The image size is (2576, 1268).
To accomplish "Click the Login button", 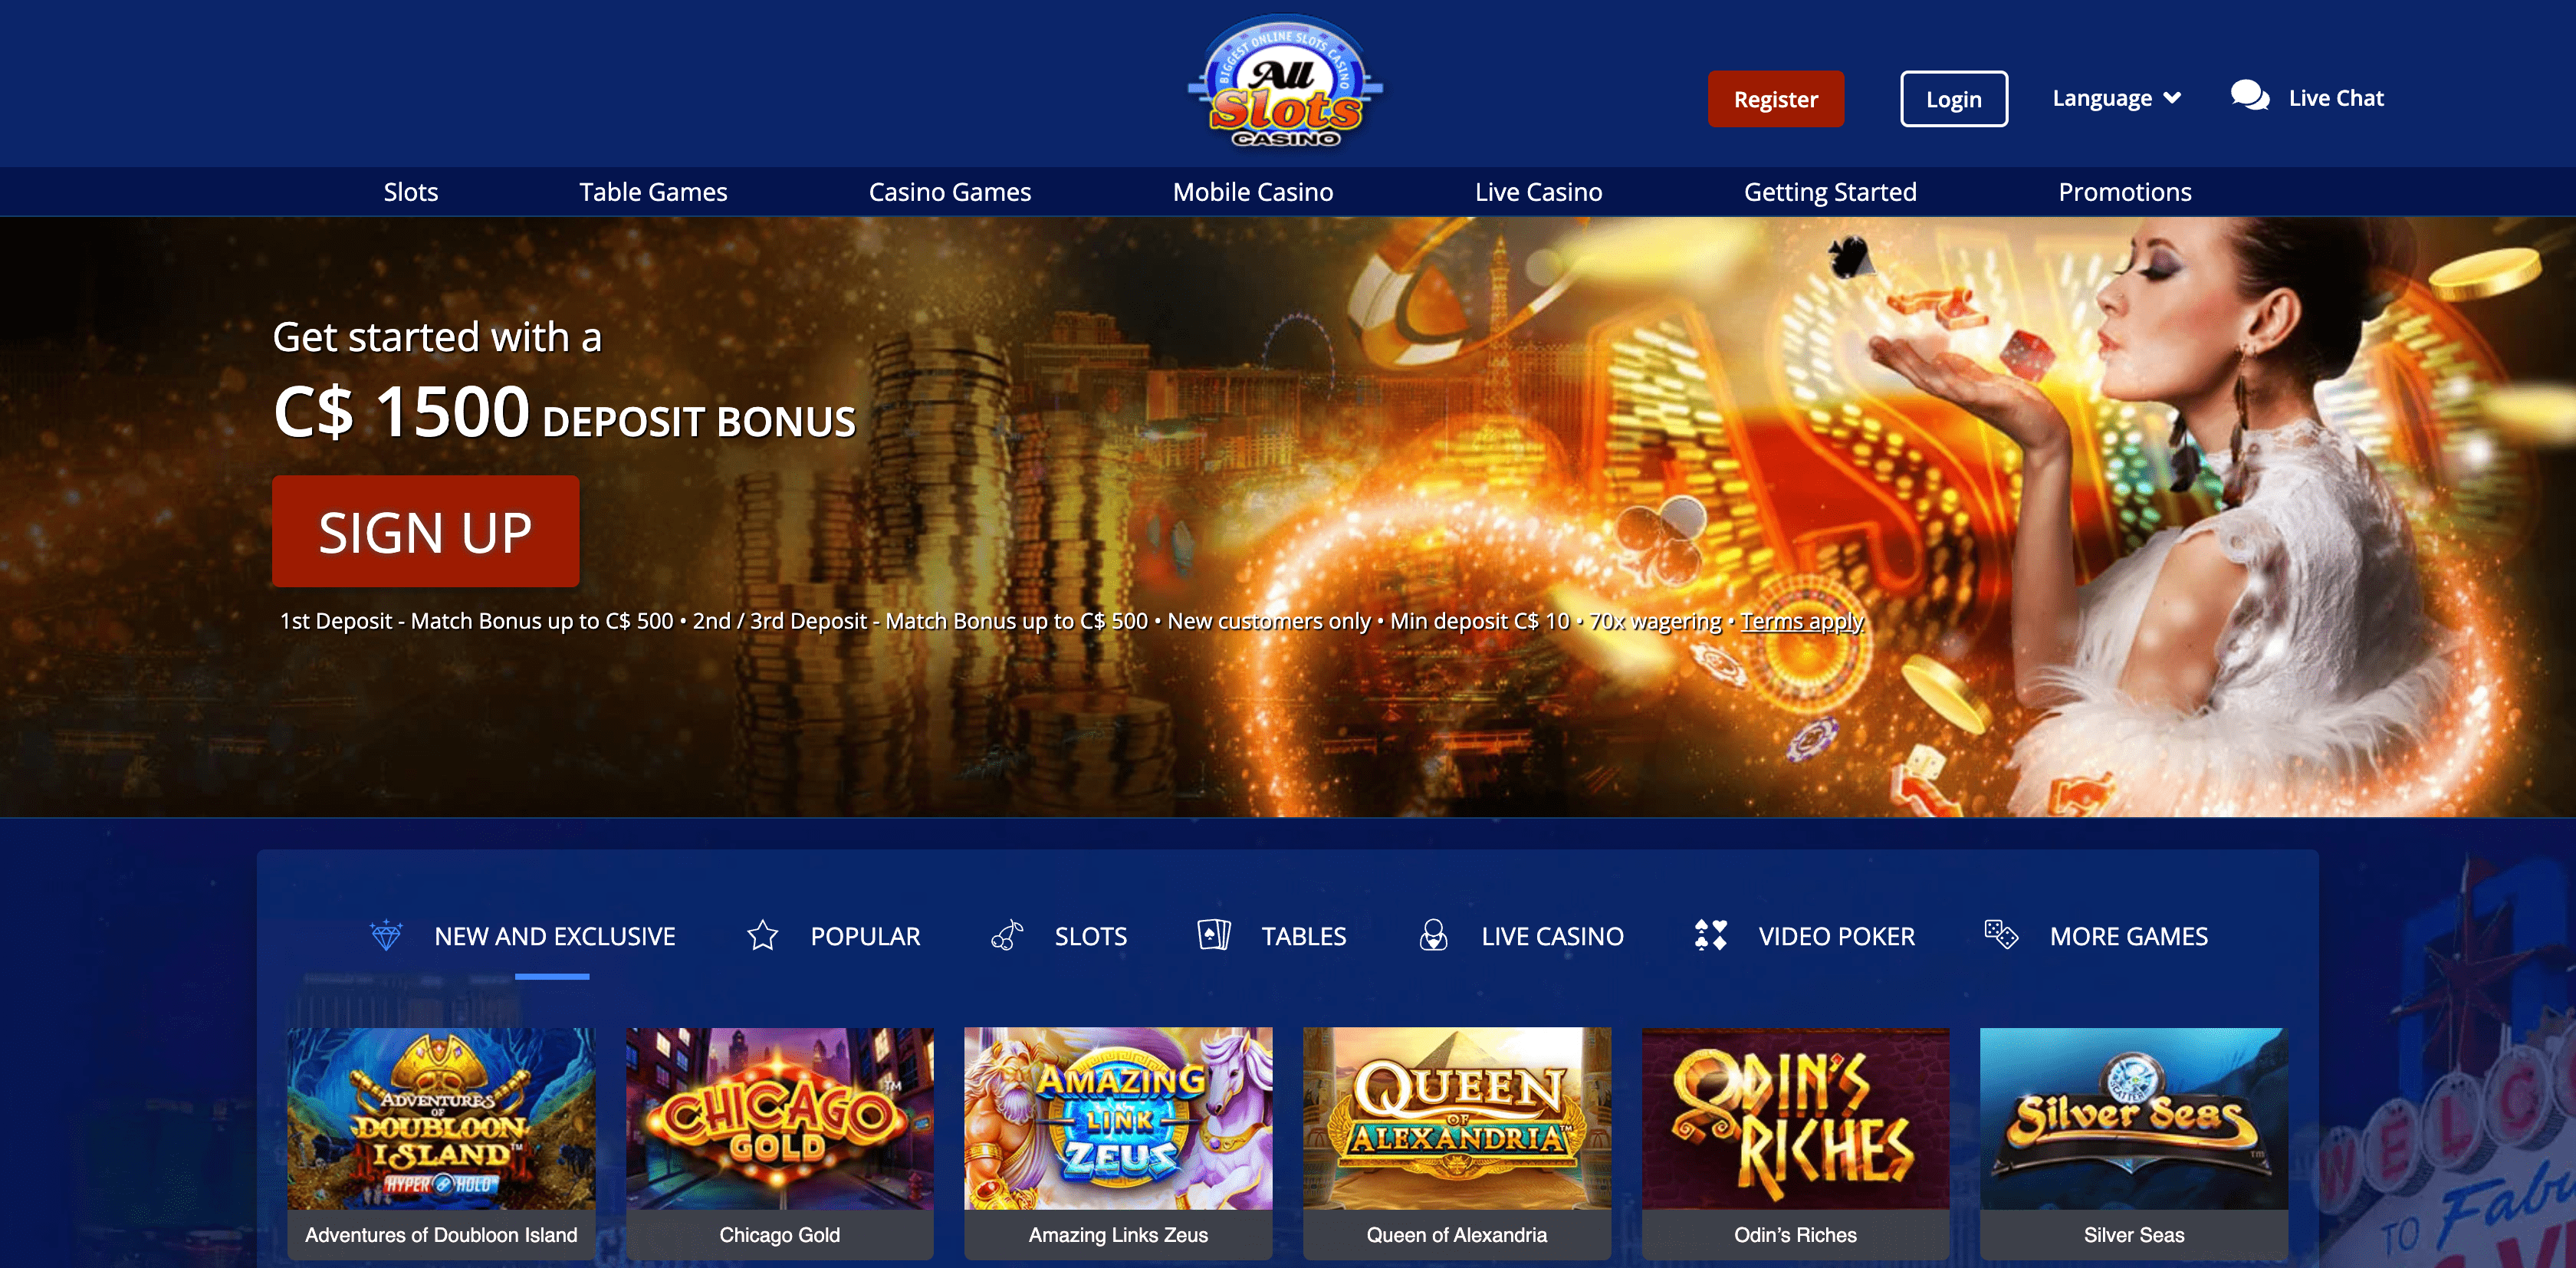I will pos(1953,99).
